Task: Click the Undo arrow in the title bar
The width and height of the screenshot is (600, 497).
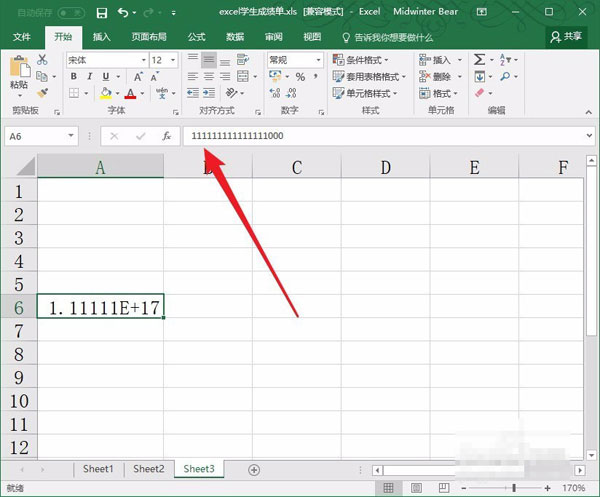Action: (124, 12)
